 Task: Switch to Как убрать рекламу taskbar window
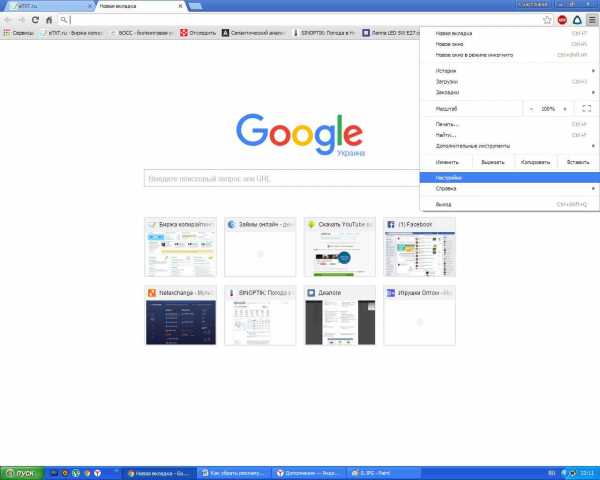[233, 473]
